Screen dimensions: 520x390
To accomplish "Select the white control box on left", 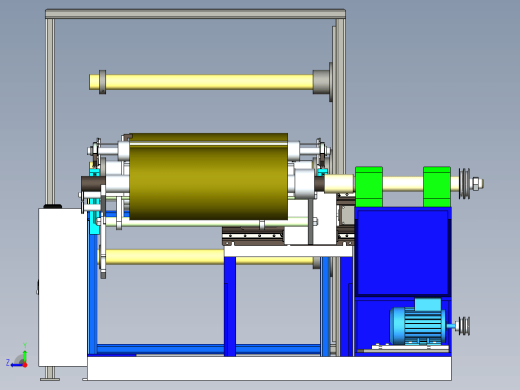I will pyautogui.click(x=63, y=287).
